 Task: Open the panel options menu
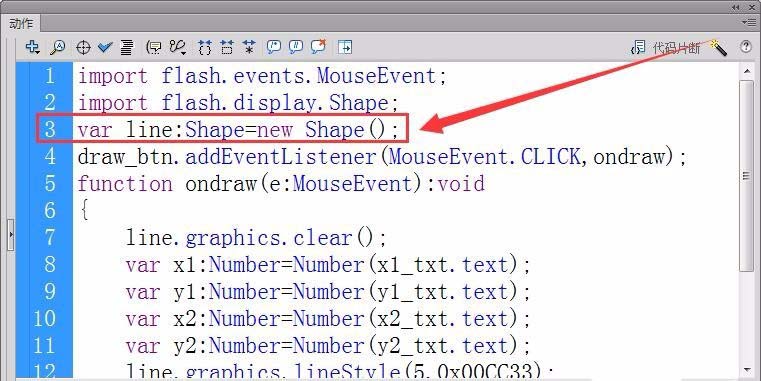click(x=748, y=22)
